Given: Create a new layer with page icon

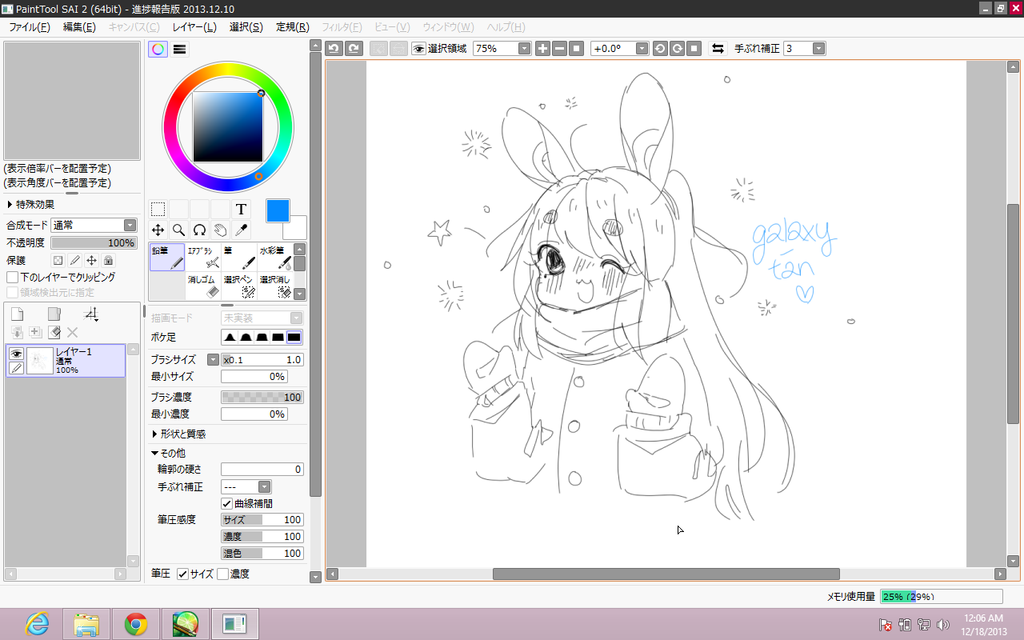Looking at the screenshot, I should coord(18,314).
